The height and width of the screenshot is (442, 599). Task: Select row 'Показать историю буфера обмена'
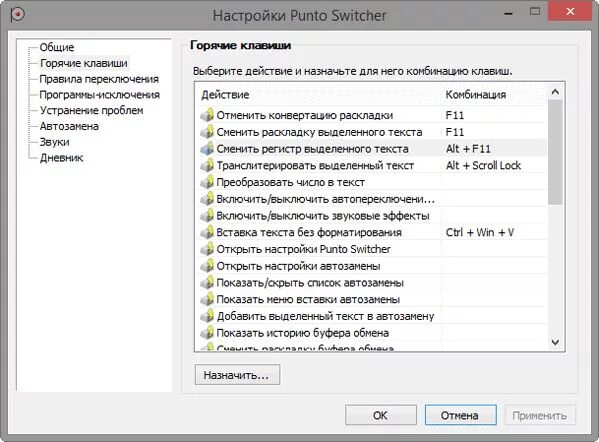372,333
